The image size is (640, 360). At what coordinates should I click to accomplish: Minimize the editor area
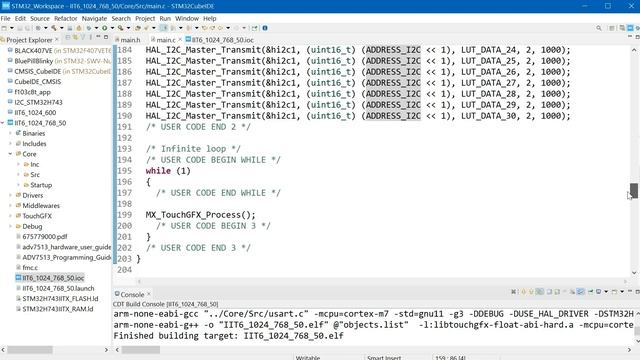(630, 37)
